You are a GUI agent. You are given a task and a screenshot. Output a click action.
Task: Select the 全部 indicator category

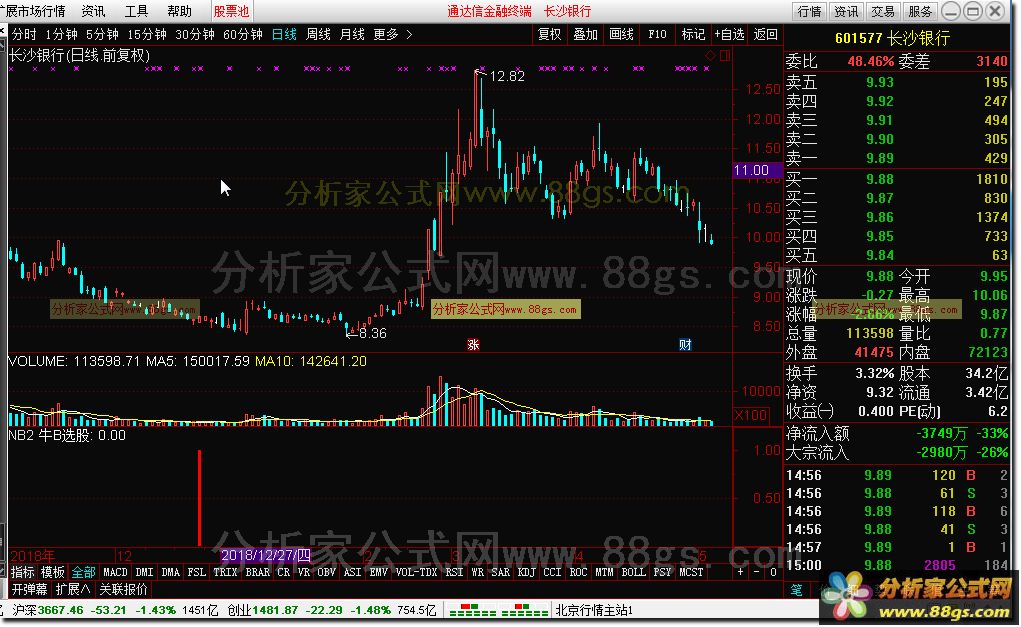pos(83,572)
